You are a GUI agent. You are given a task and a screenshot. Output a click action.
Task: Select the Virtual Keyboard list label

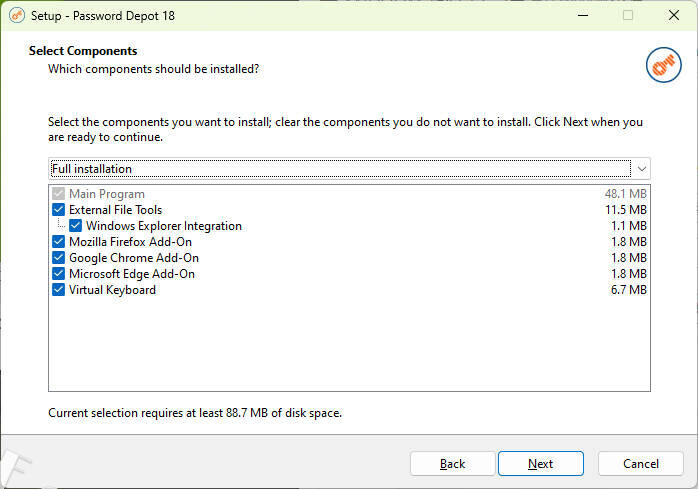(x=112, y=290)
